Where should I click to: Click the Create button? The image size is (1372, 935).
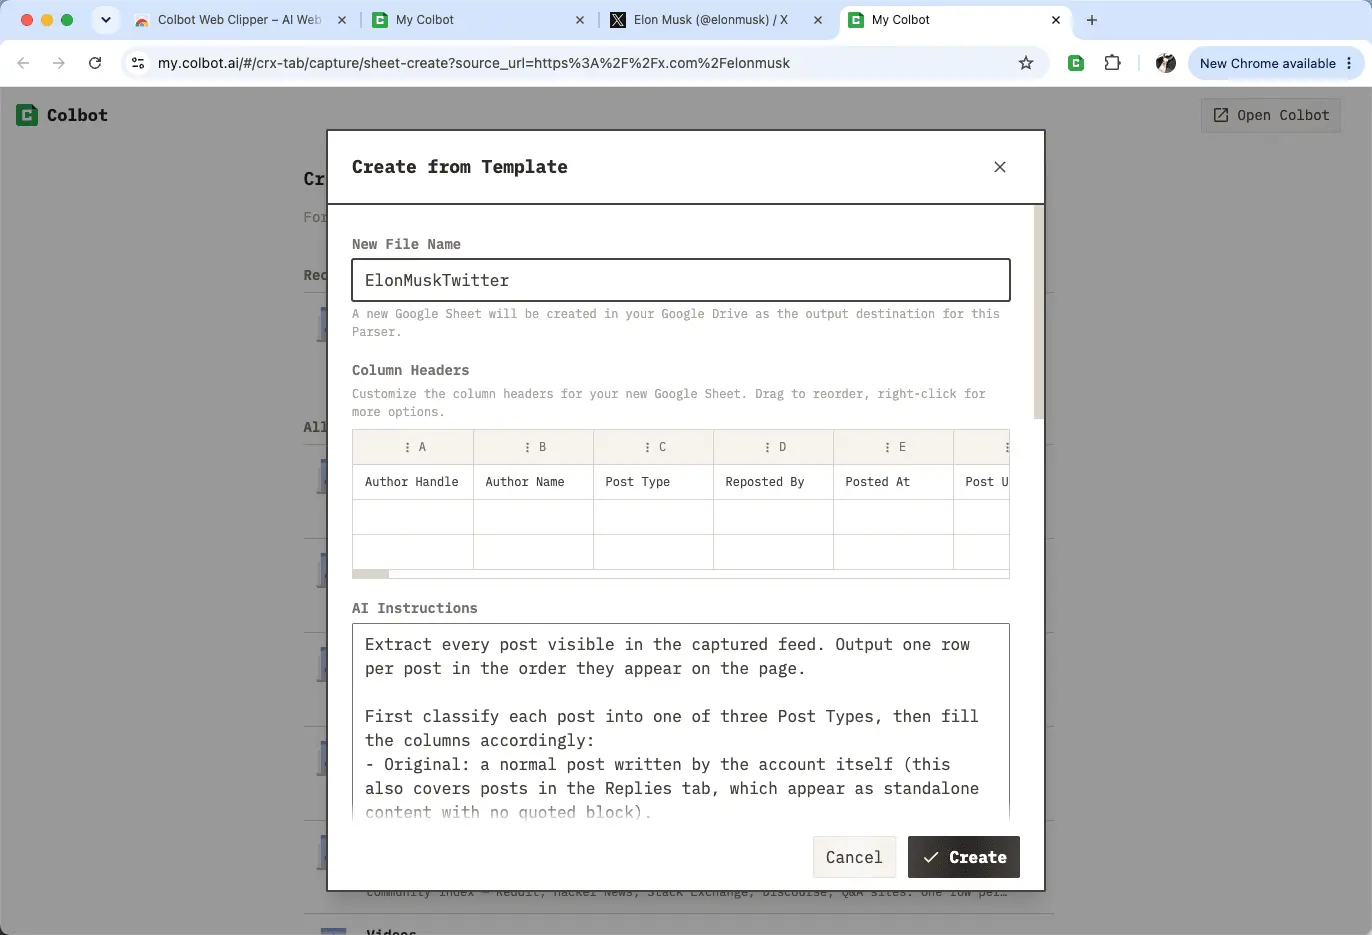964,857
